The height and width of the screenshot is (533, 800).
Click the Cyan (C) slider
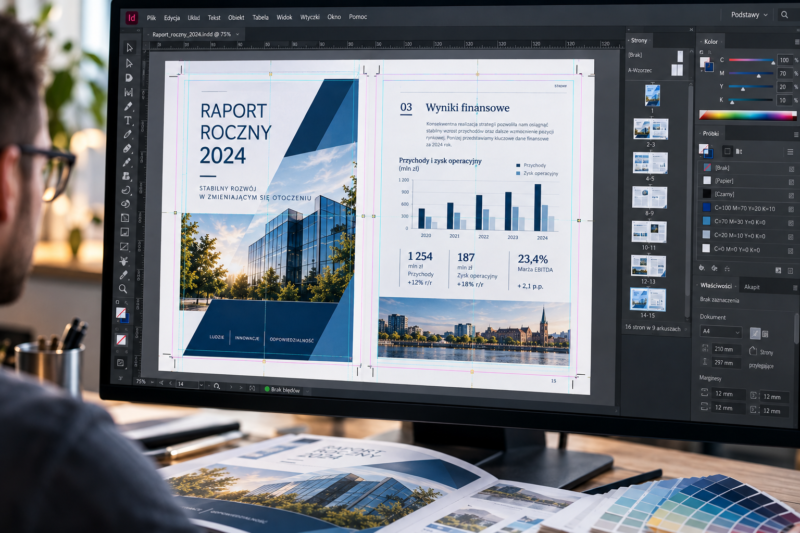[x=751, y=60]
